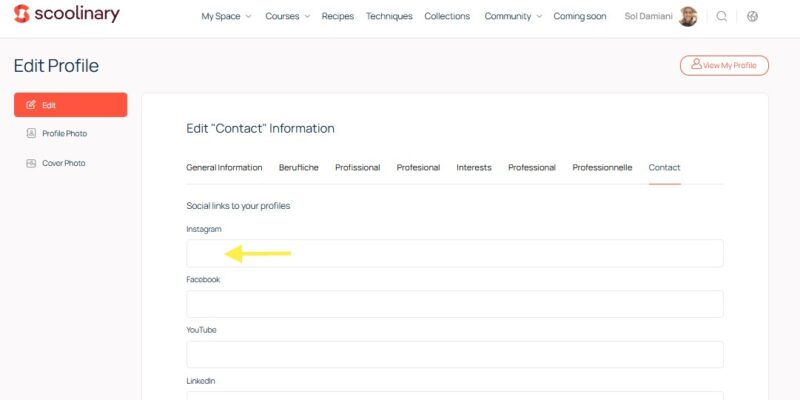800x400 pixels.
Task: Click the Instagram input field
Action: [454, 253]
